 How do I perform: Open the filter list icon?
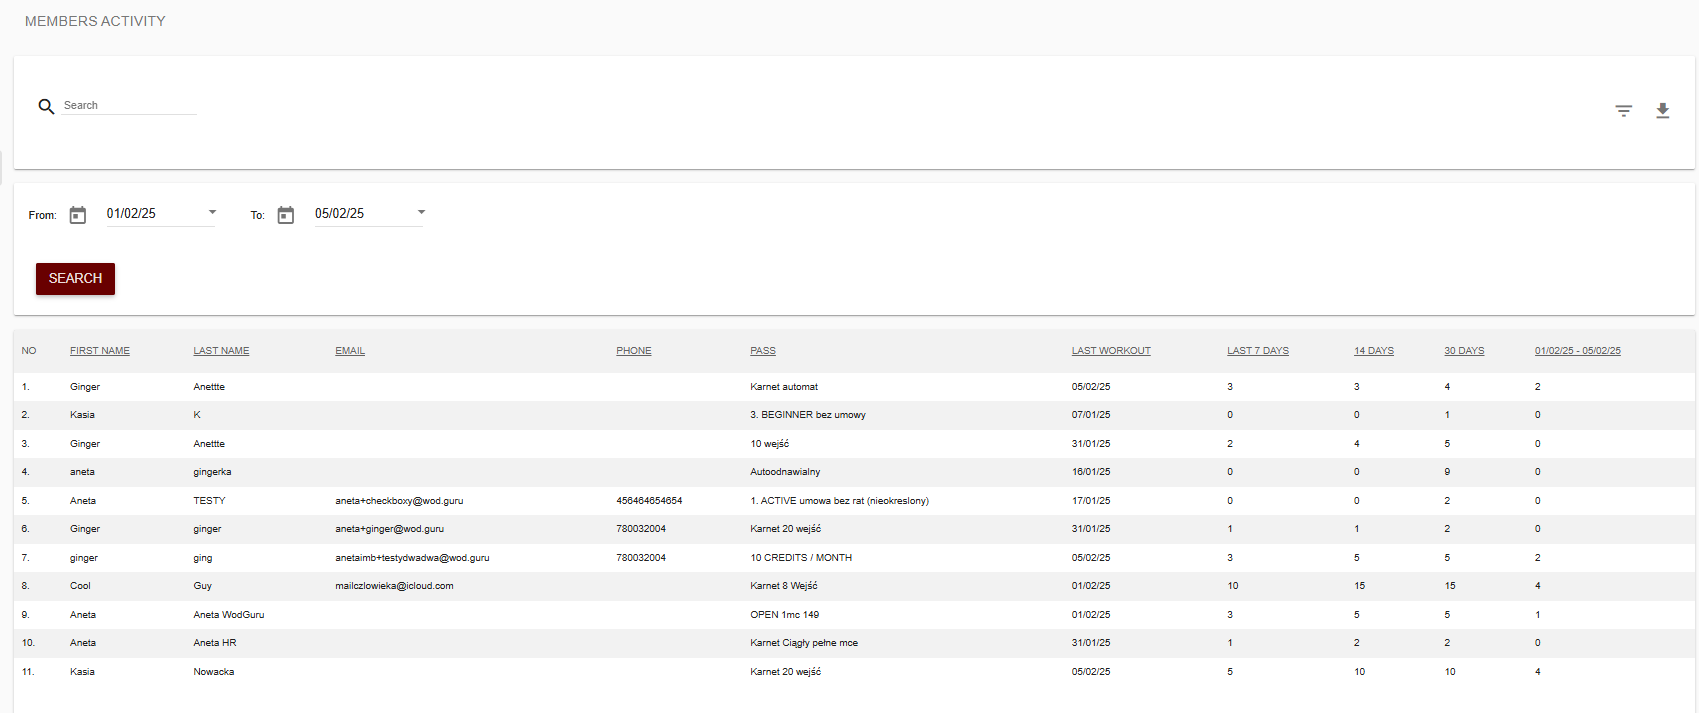pos(1623,111)
